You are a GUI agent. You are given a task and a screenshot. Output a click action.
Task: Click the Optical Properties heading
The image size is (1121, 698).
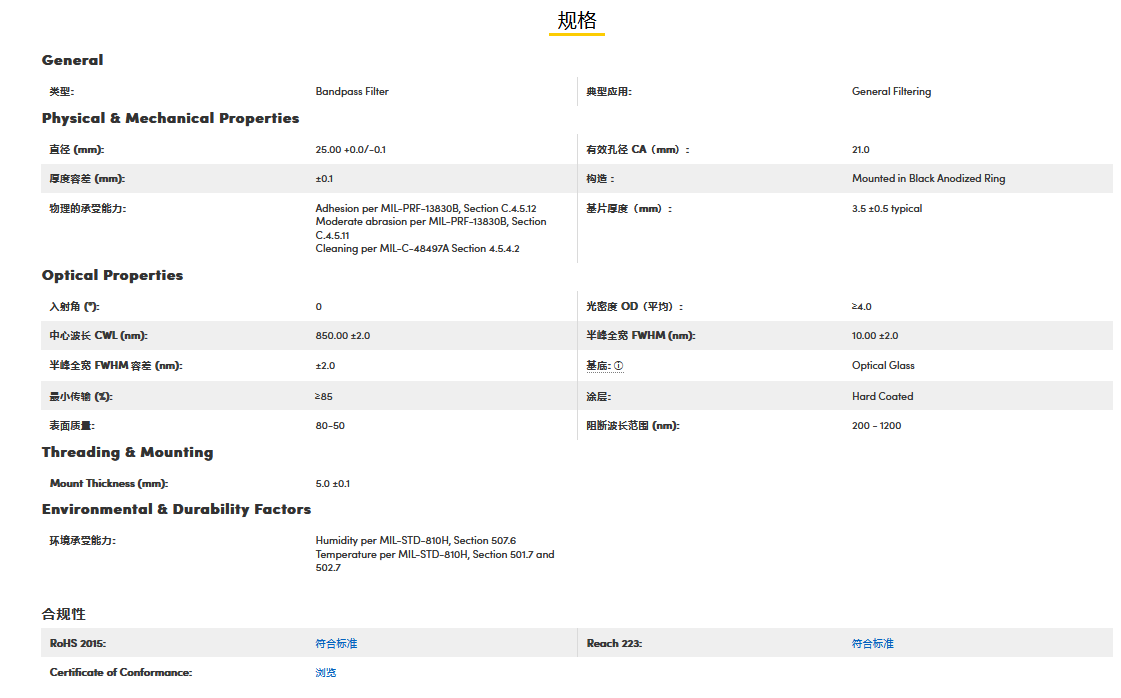point(112,275)
